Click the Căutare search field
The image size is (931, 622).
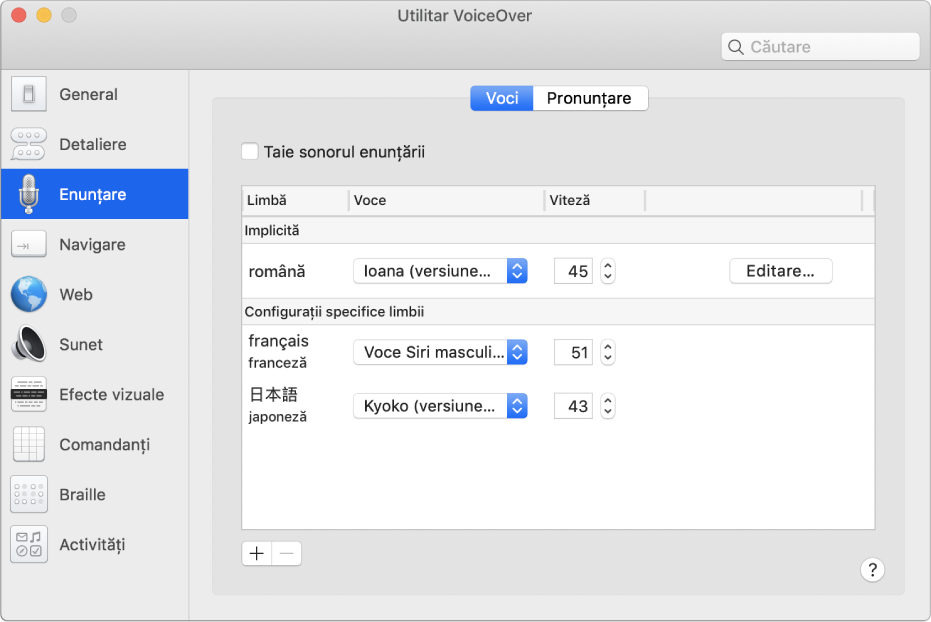[x=820, y=46]
